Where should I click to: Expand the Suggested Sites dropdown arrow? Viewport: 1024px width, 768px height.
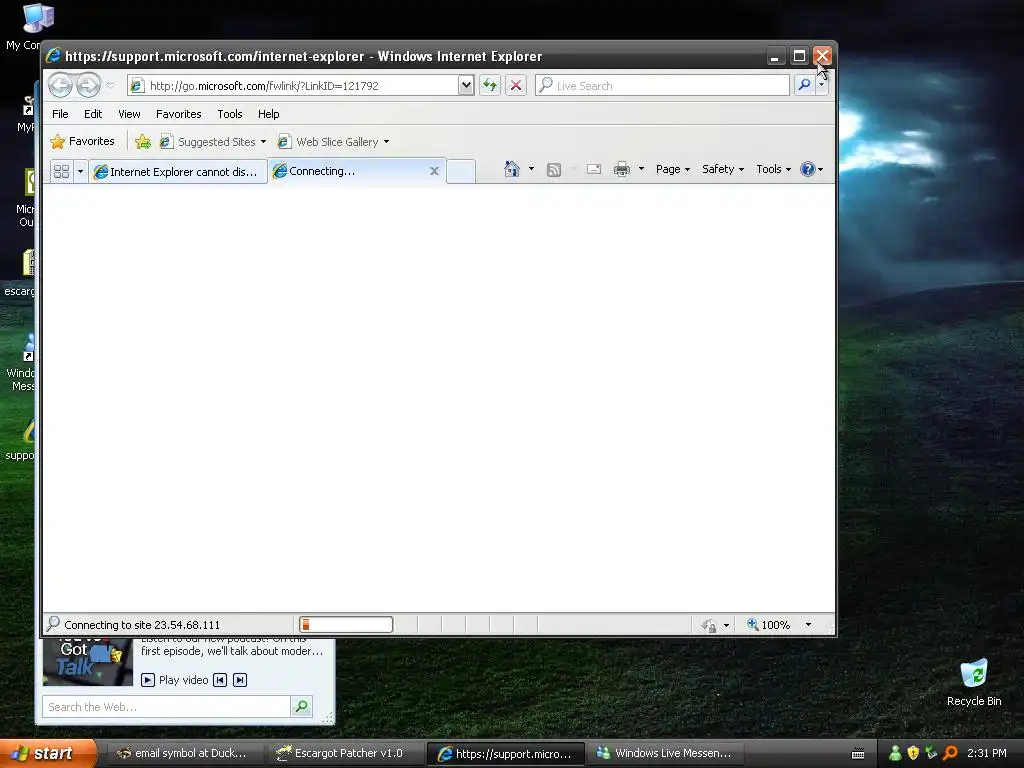point(263,142)
